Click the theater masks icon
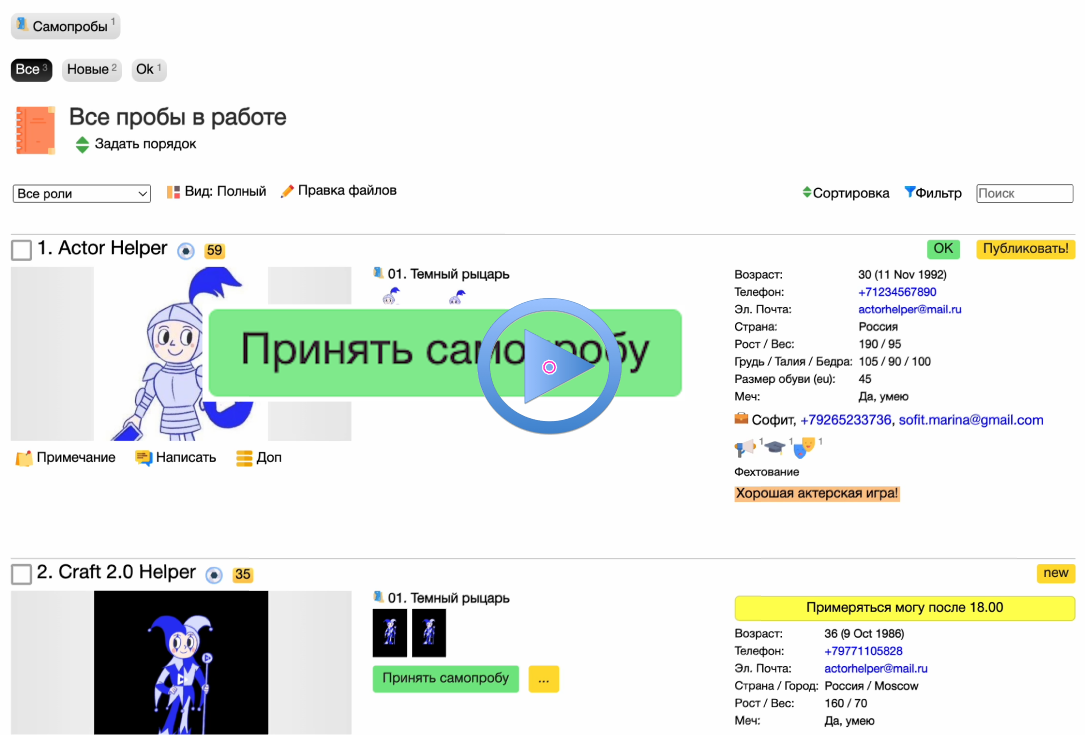The width and height of the screenshot is (1085, 747). (x=804, y=448)
